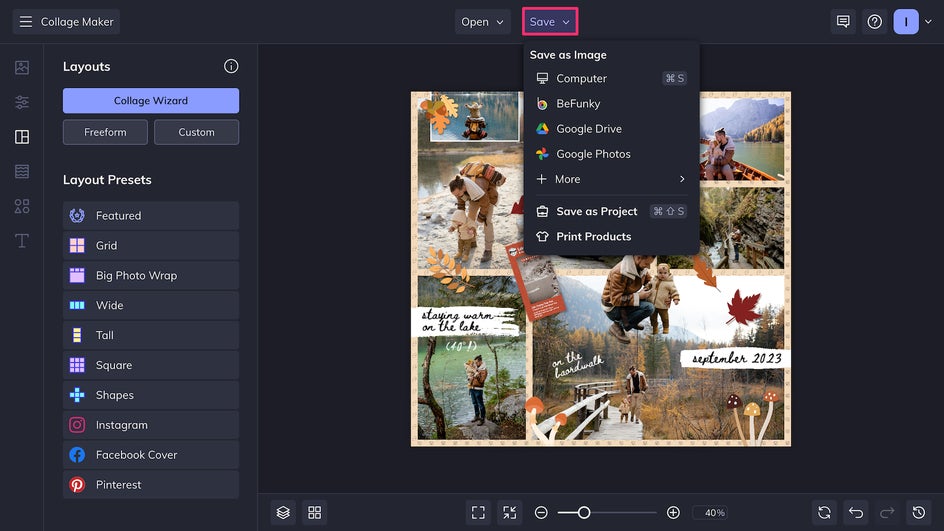Switch to Custom layout mode
The image size is (944, 531).
tap(196, 132)
